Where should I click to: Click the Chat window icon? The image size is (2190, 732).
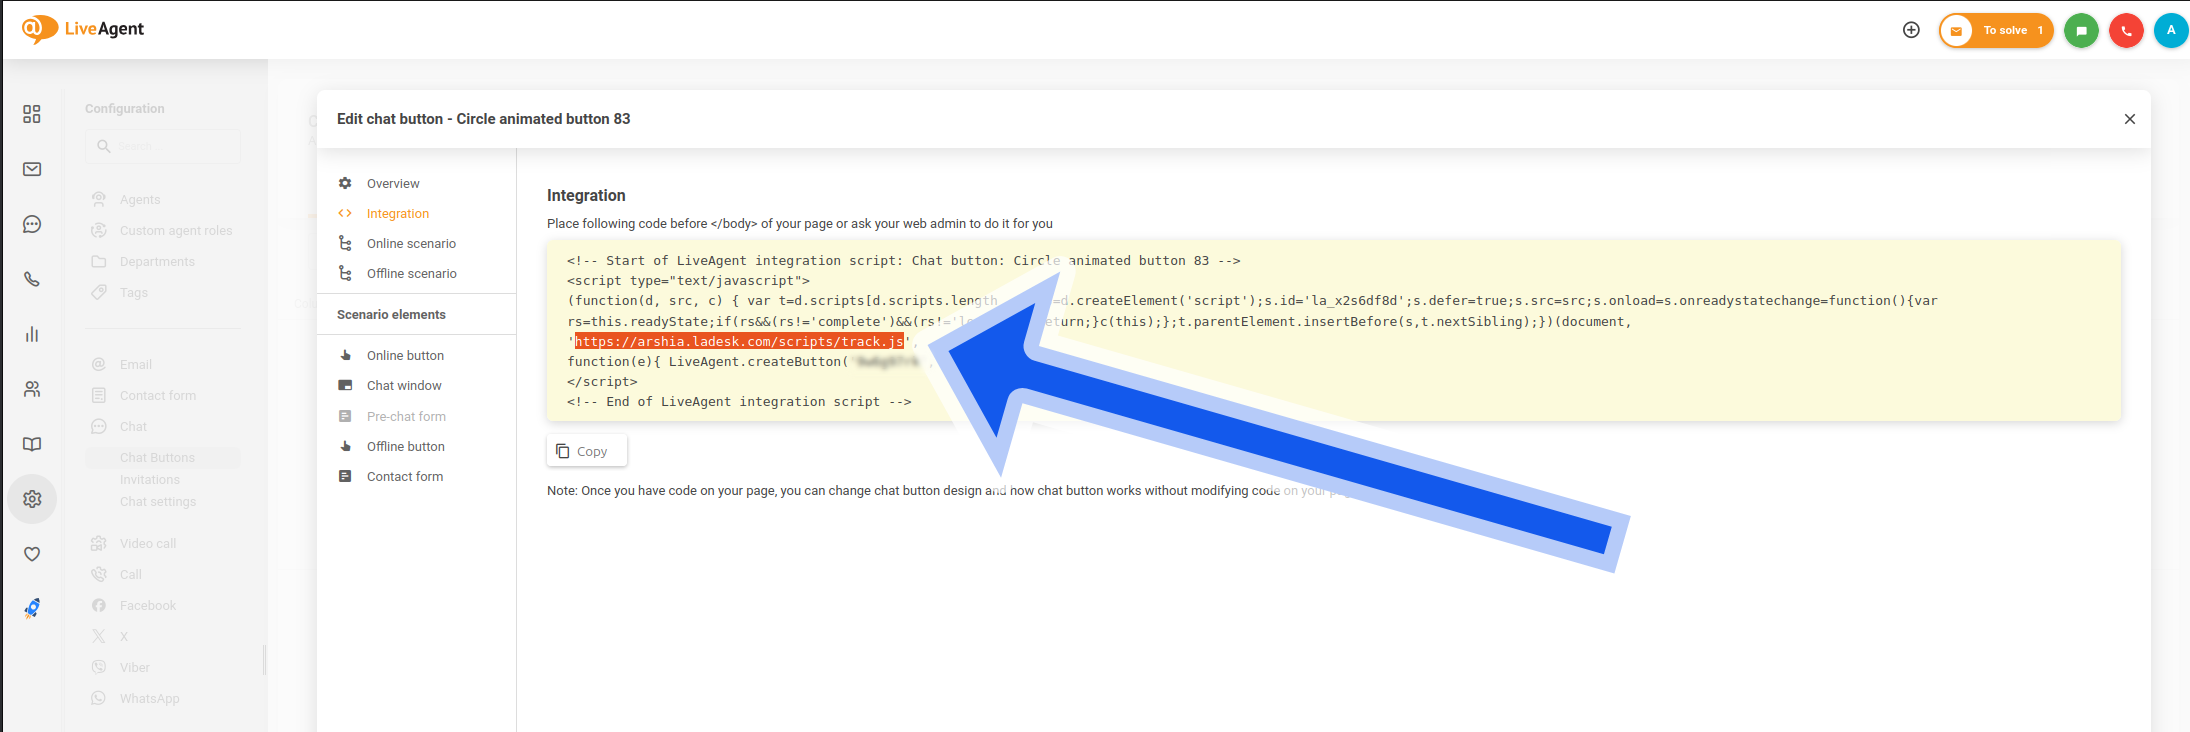point(345,385)
